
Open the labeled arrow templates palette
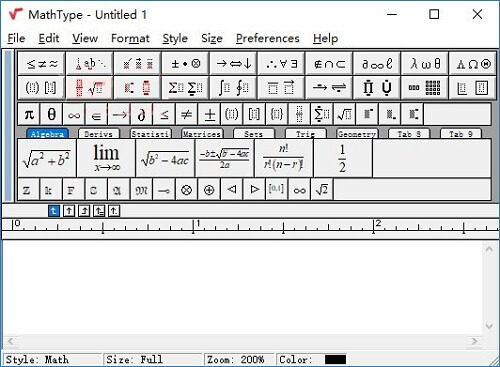click(x=329, y=88)
